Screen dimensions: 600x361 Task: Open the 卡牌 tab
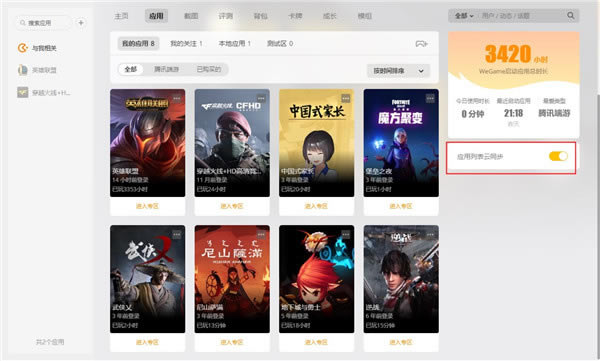(x=295, y=16)
